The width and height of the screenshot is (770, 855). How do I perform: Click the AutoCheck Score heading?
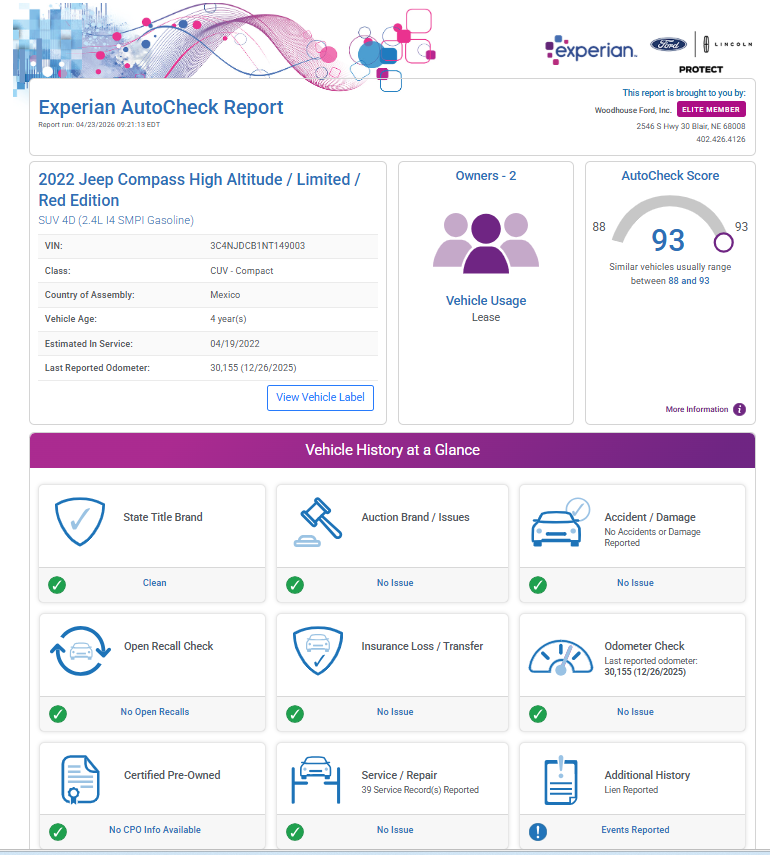pos(670,176)
